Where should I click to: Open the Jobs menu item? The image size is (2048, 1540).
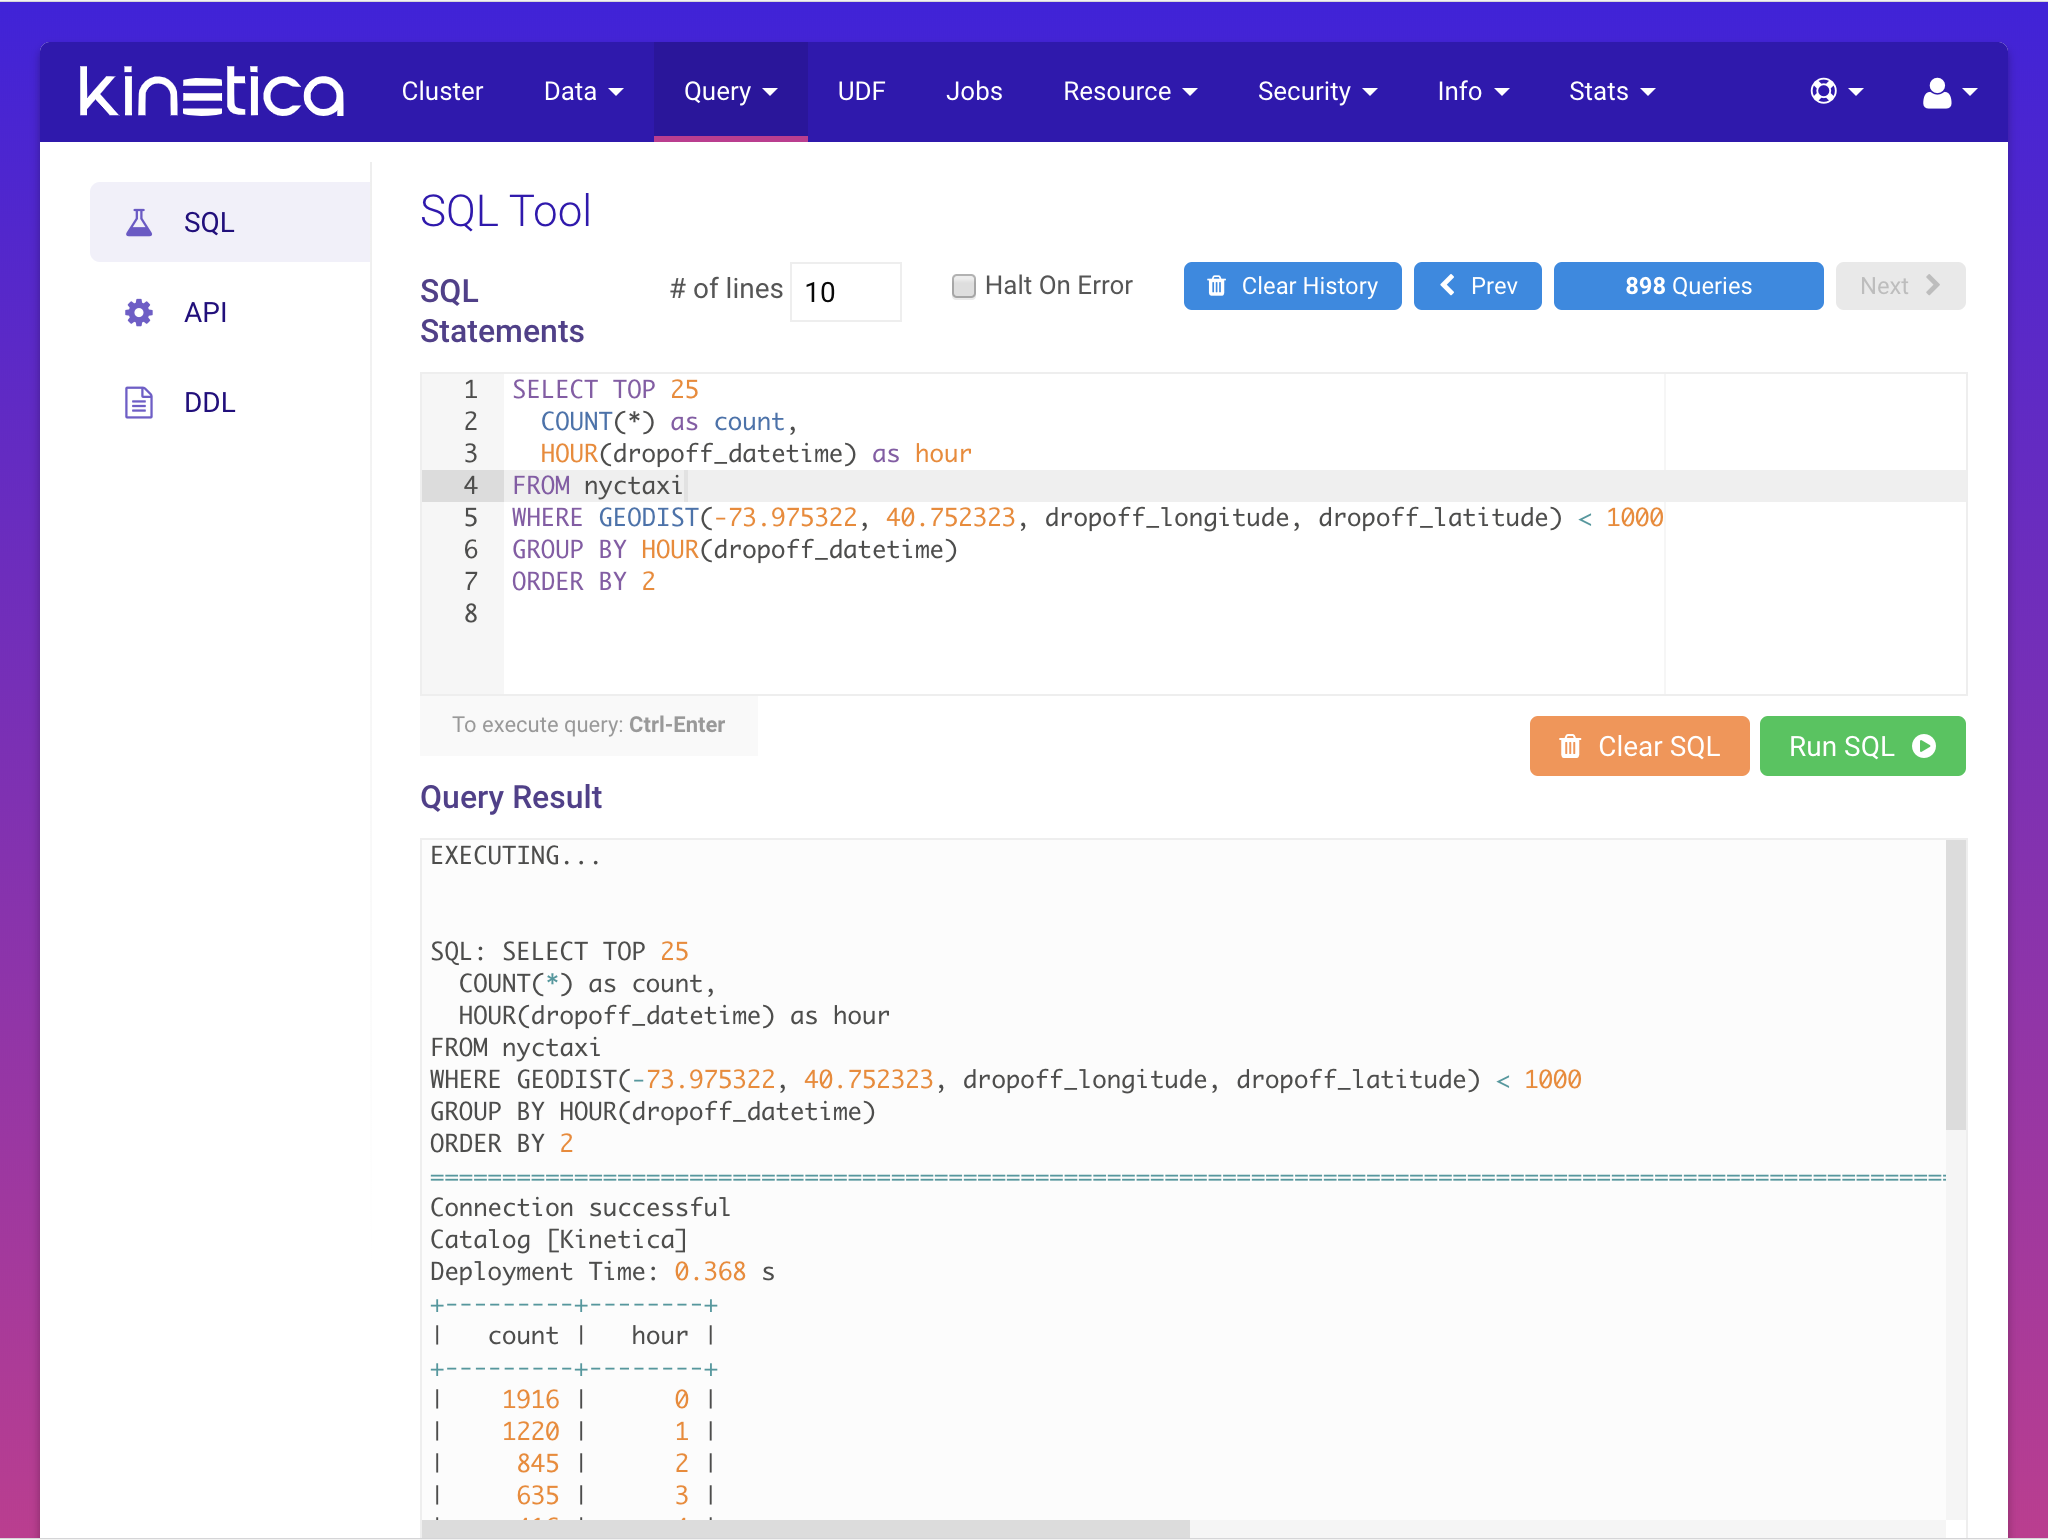point(973,91)
